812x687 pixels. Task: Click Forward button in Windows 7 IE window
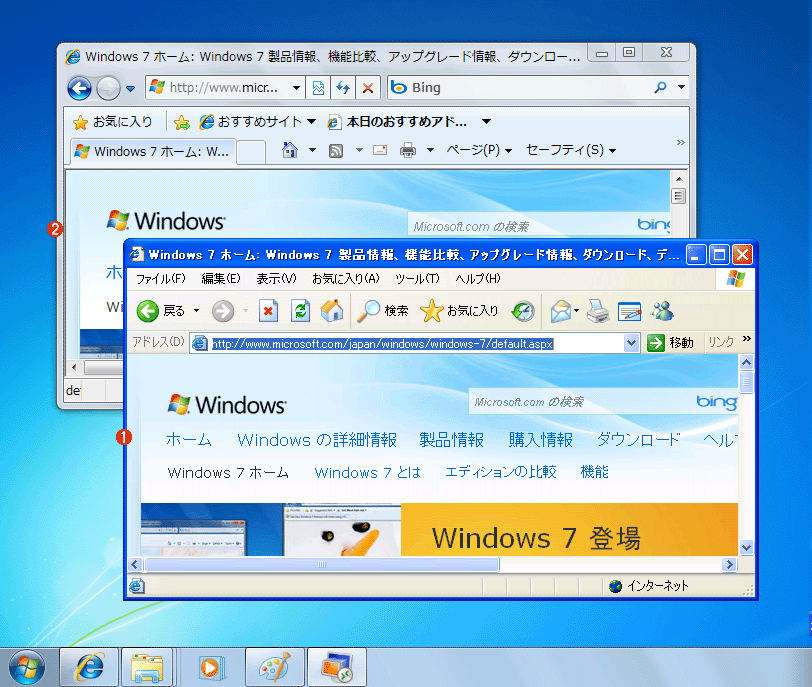click(108, 88)
